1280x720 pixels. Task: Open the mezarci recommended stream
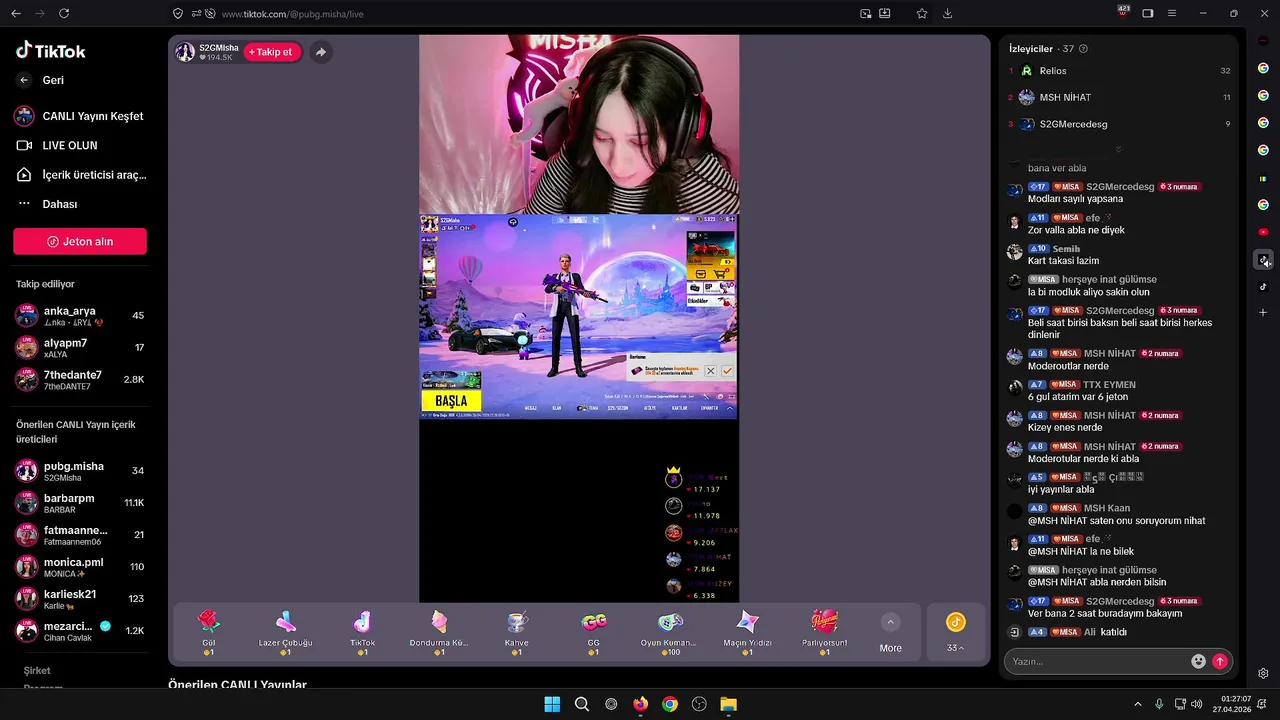click(x=80, y=631)
